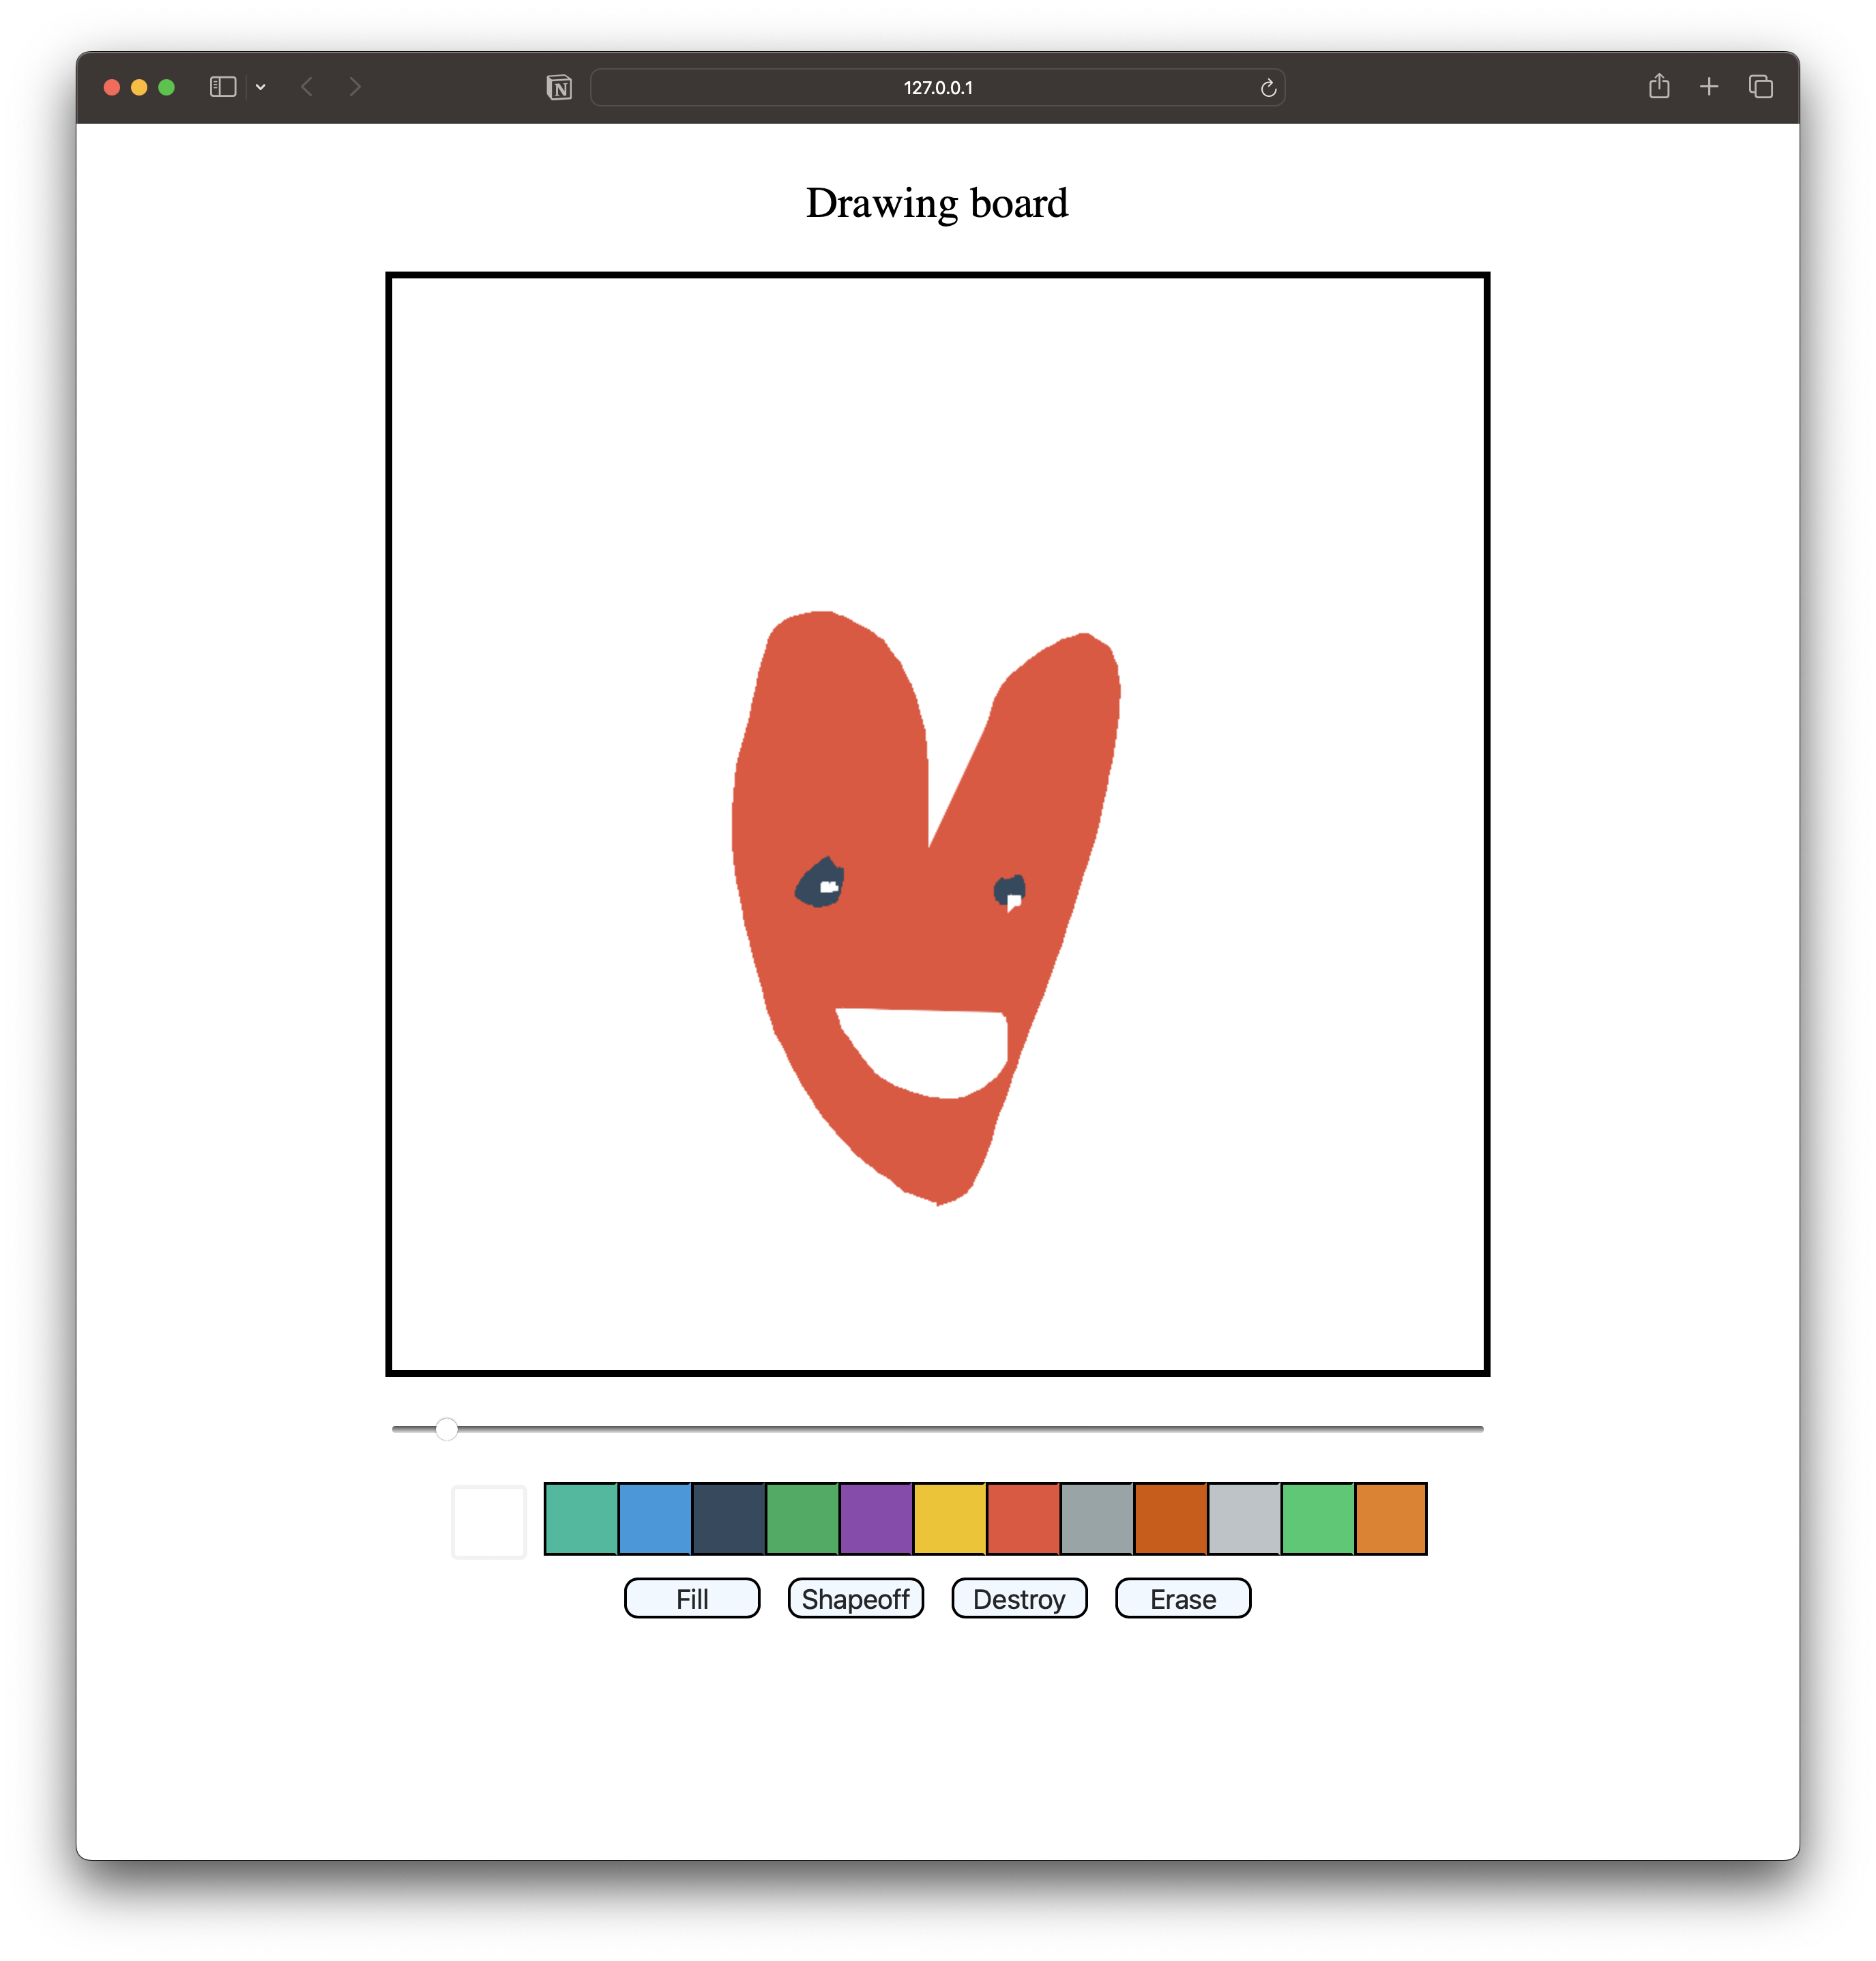Click the 127.0.0.1 address bar
1876x1961 pixels.
point(937,88)
